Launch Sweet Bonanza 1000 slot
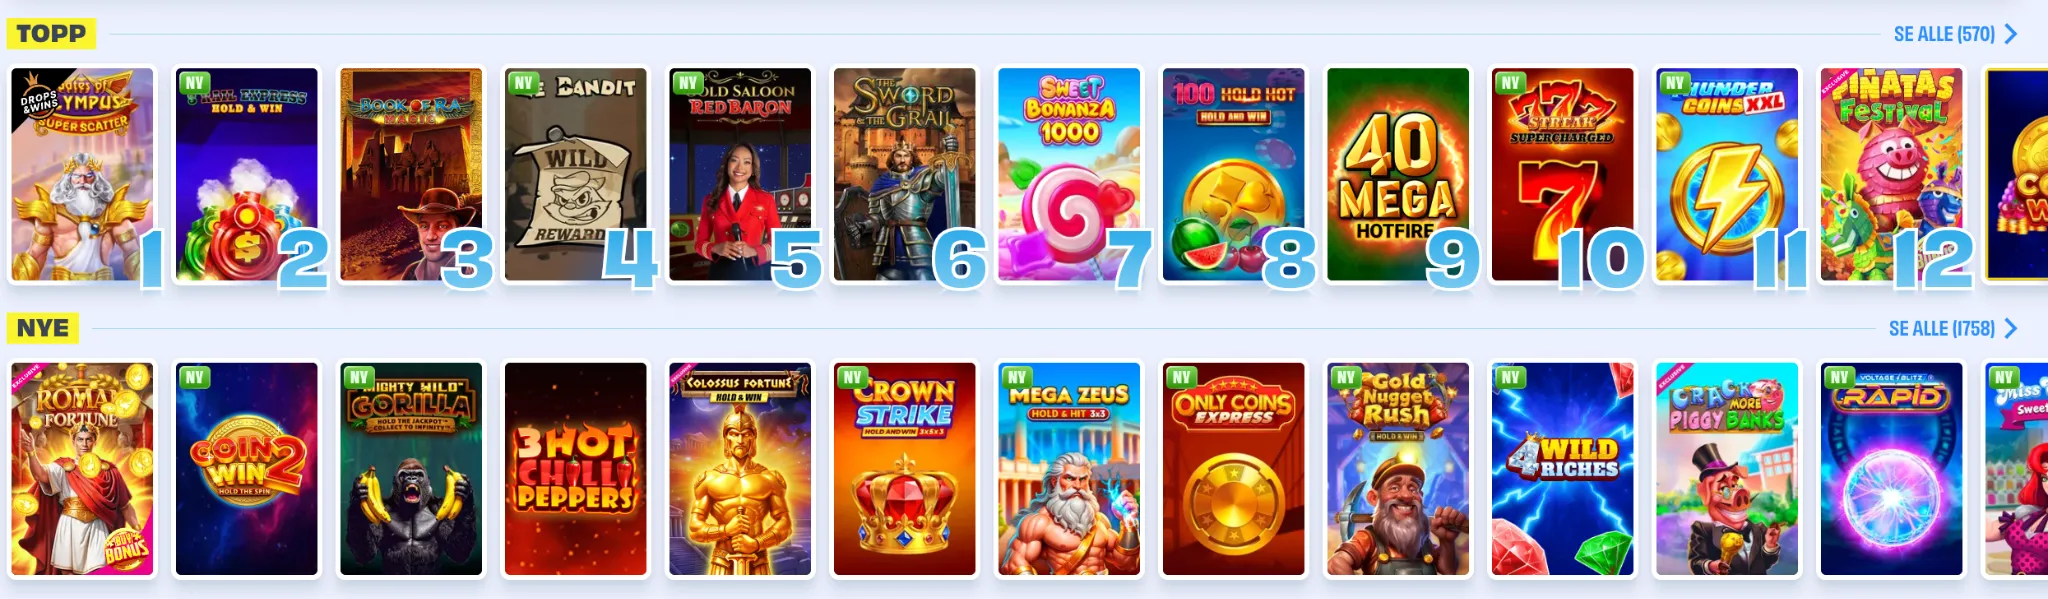 pyautogui.click(x=1069, y=175)
